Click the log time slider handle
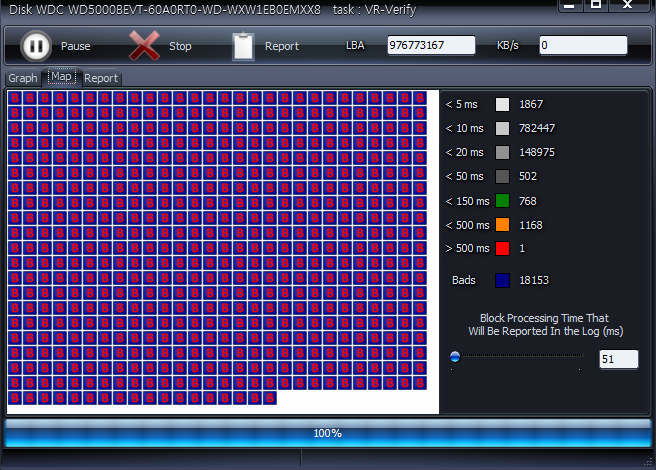656x470 pixels. 455,357
